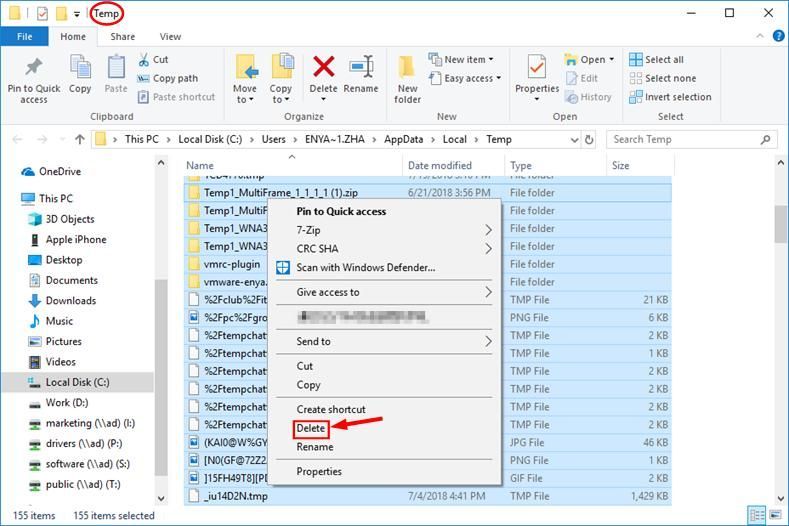Go up one folder level arrow
Screen dimensions: 789x526
click(80, 139)
